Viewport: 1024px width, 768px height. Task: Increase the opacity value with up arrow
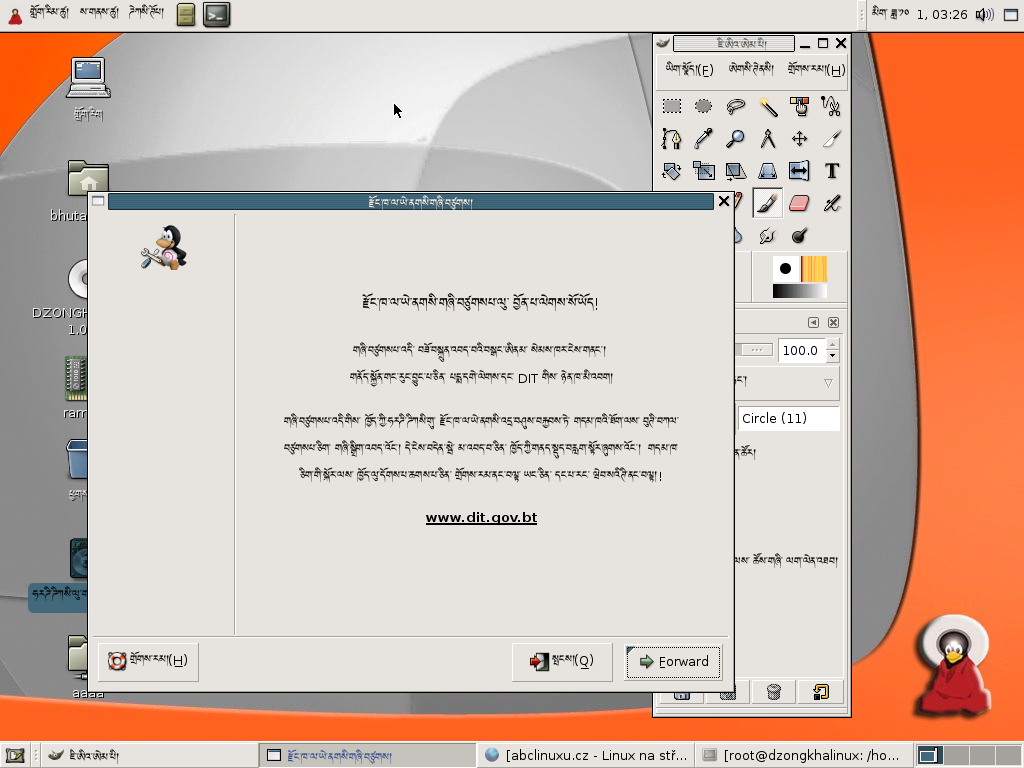(x=833, y=345)
